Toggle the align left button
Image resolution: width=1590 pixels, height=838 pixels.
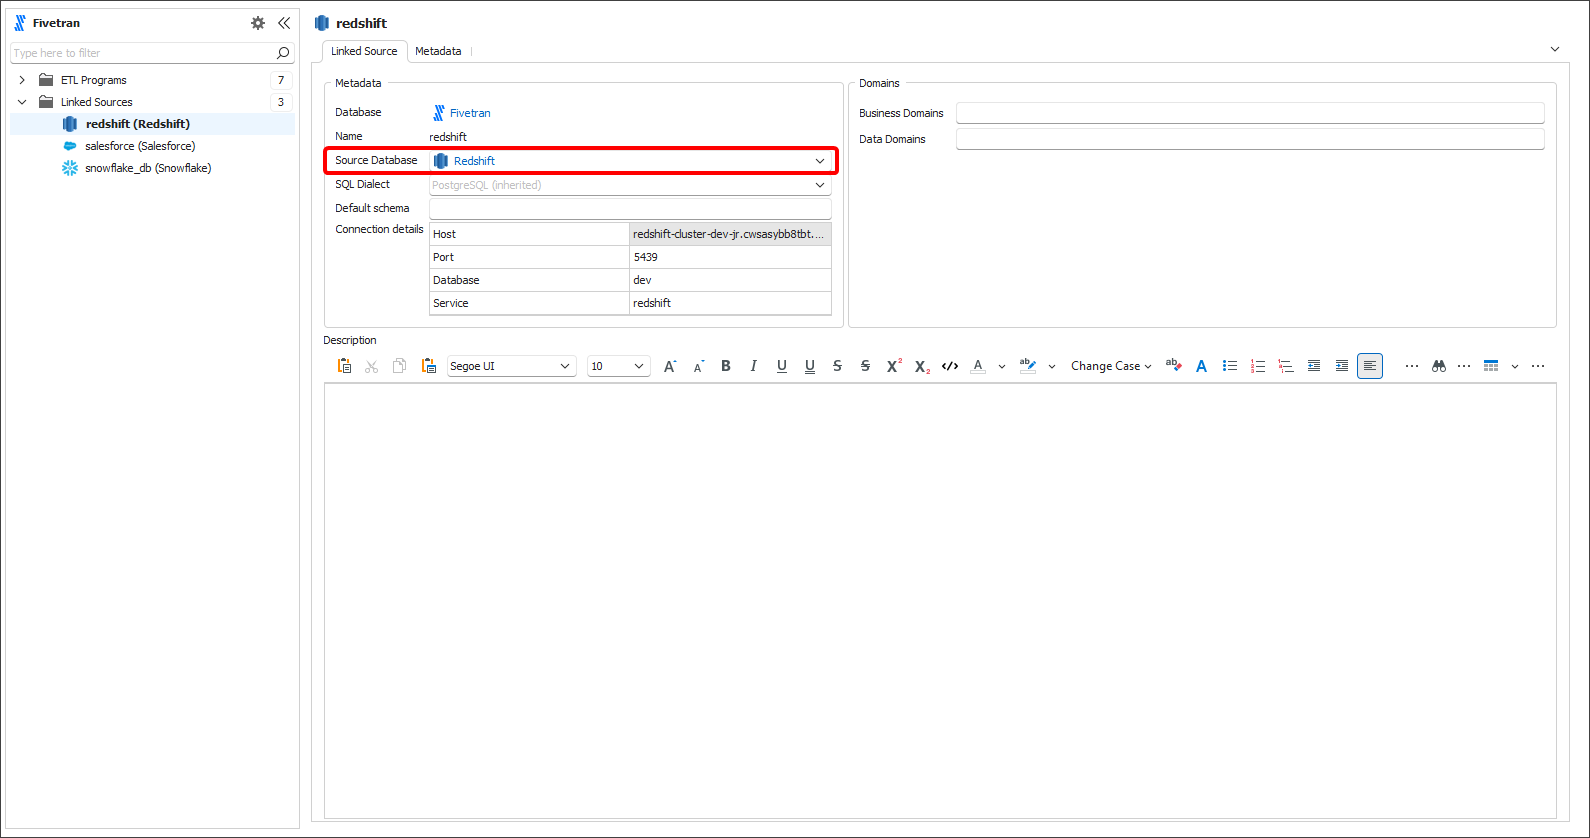pyautogui.click(x=1370, y=366)
